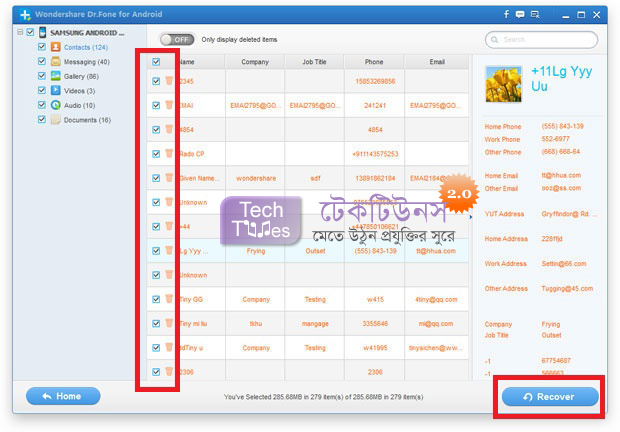This screenshot has height=432, width=620.
Task: Click the Gallery category icon
Action: [55, 76]
